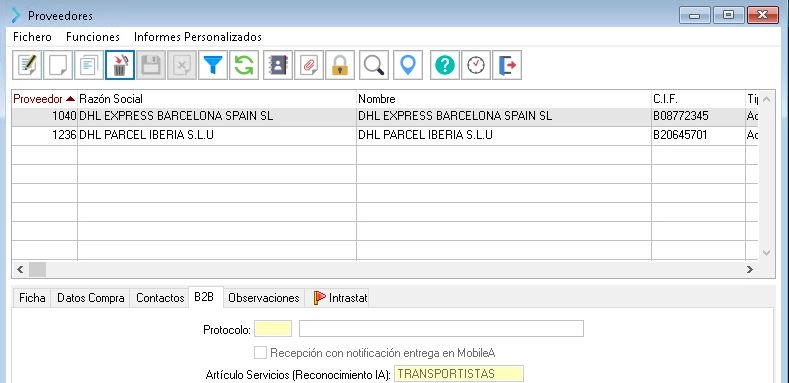Sort by the Proveedor column header

tap(44, 99)
